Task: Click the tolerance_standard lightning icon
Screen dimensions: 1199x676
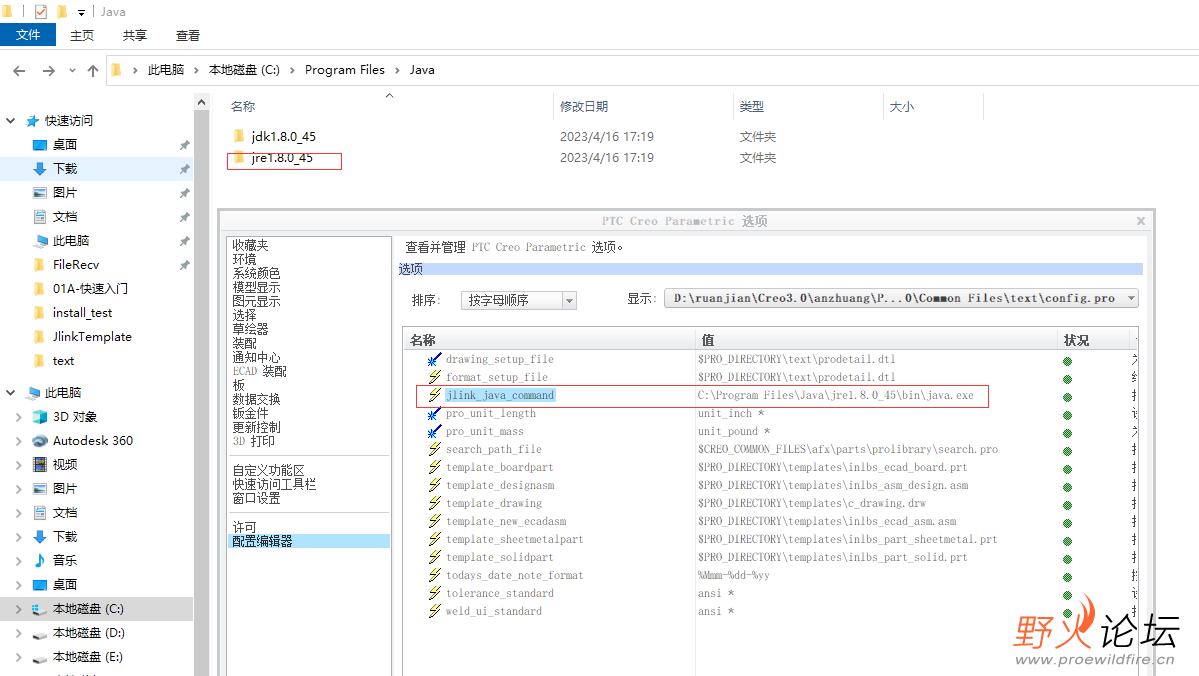Action: tap(434, 593)
